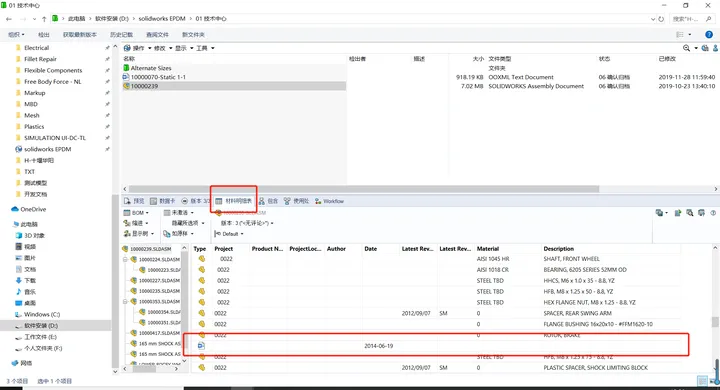Collapse the 10000353.SLDASM tree node
Screen dimensions: 720x390
coord(125,302)
